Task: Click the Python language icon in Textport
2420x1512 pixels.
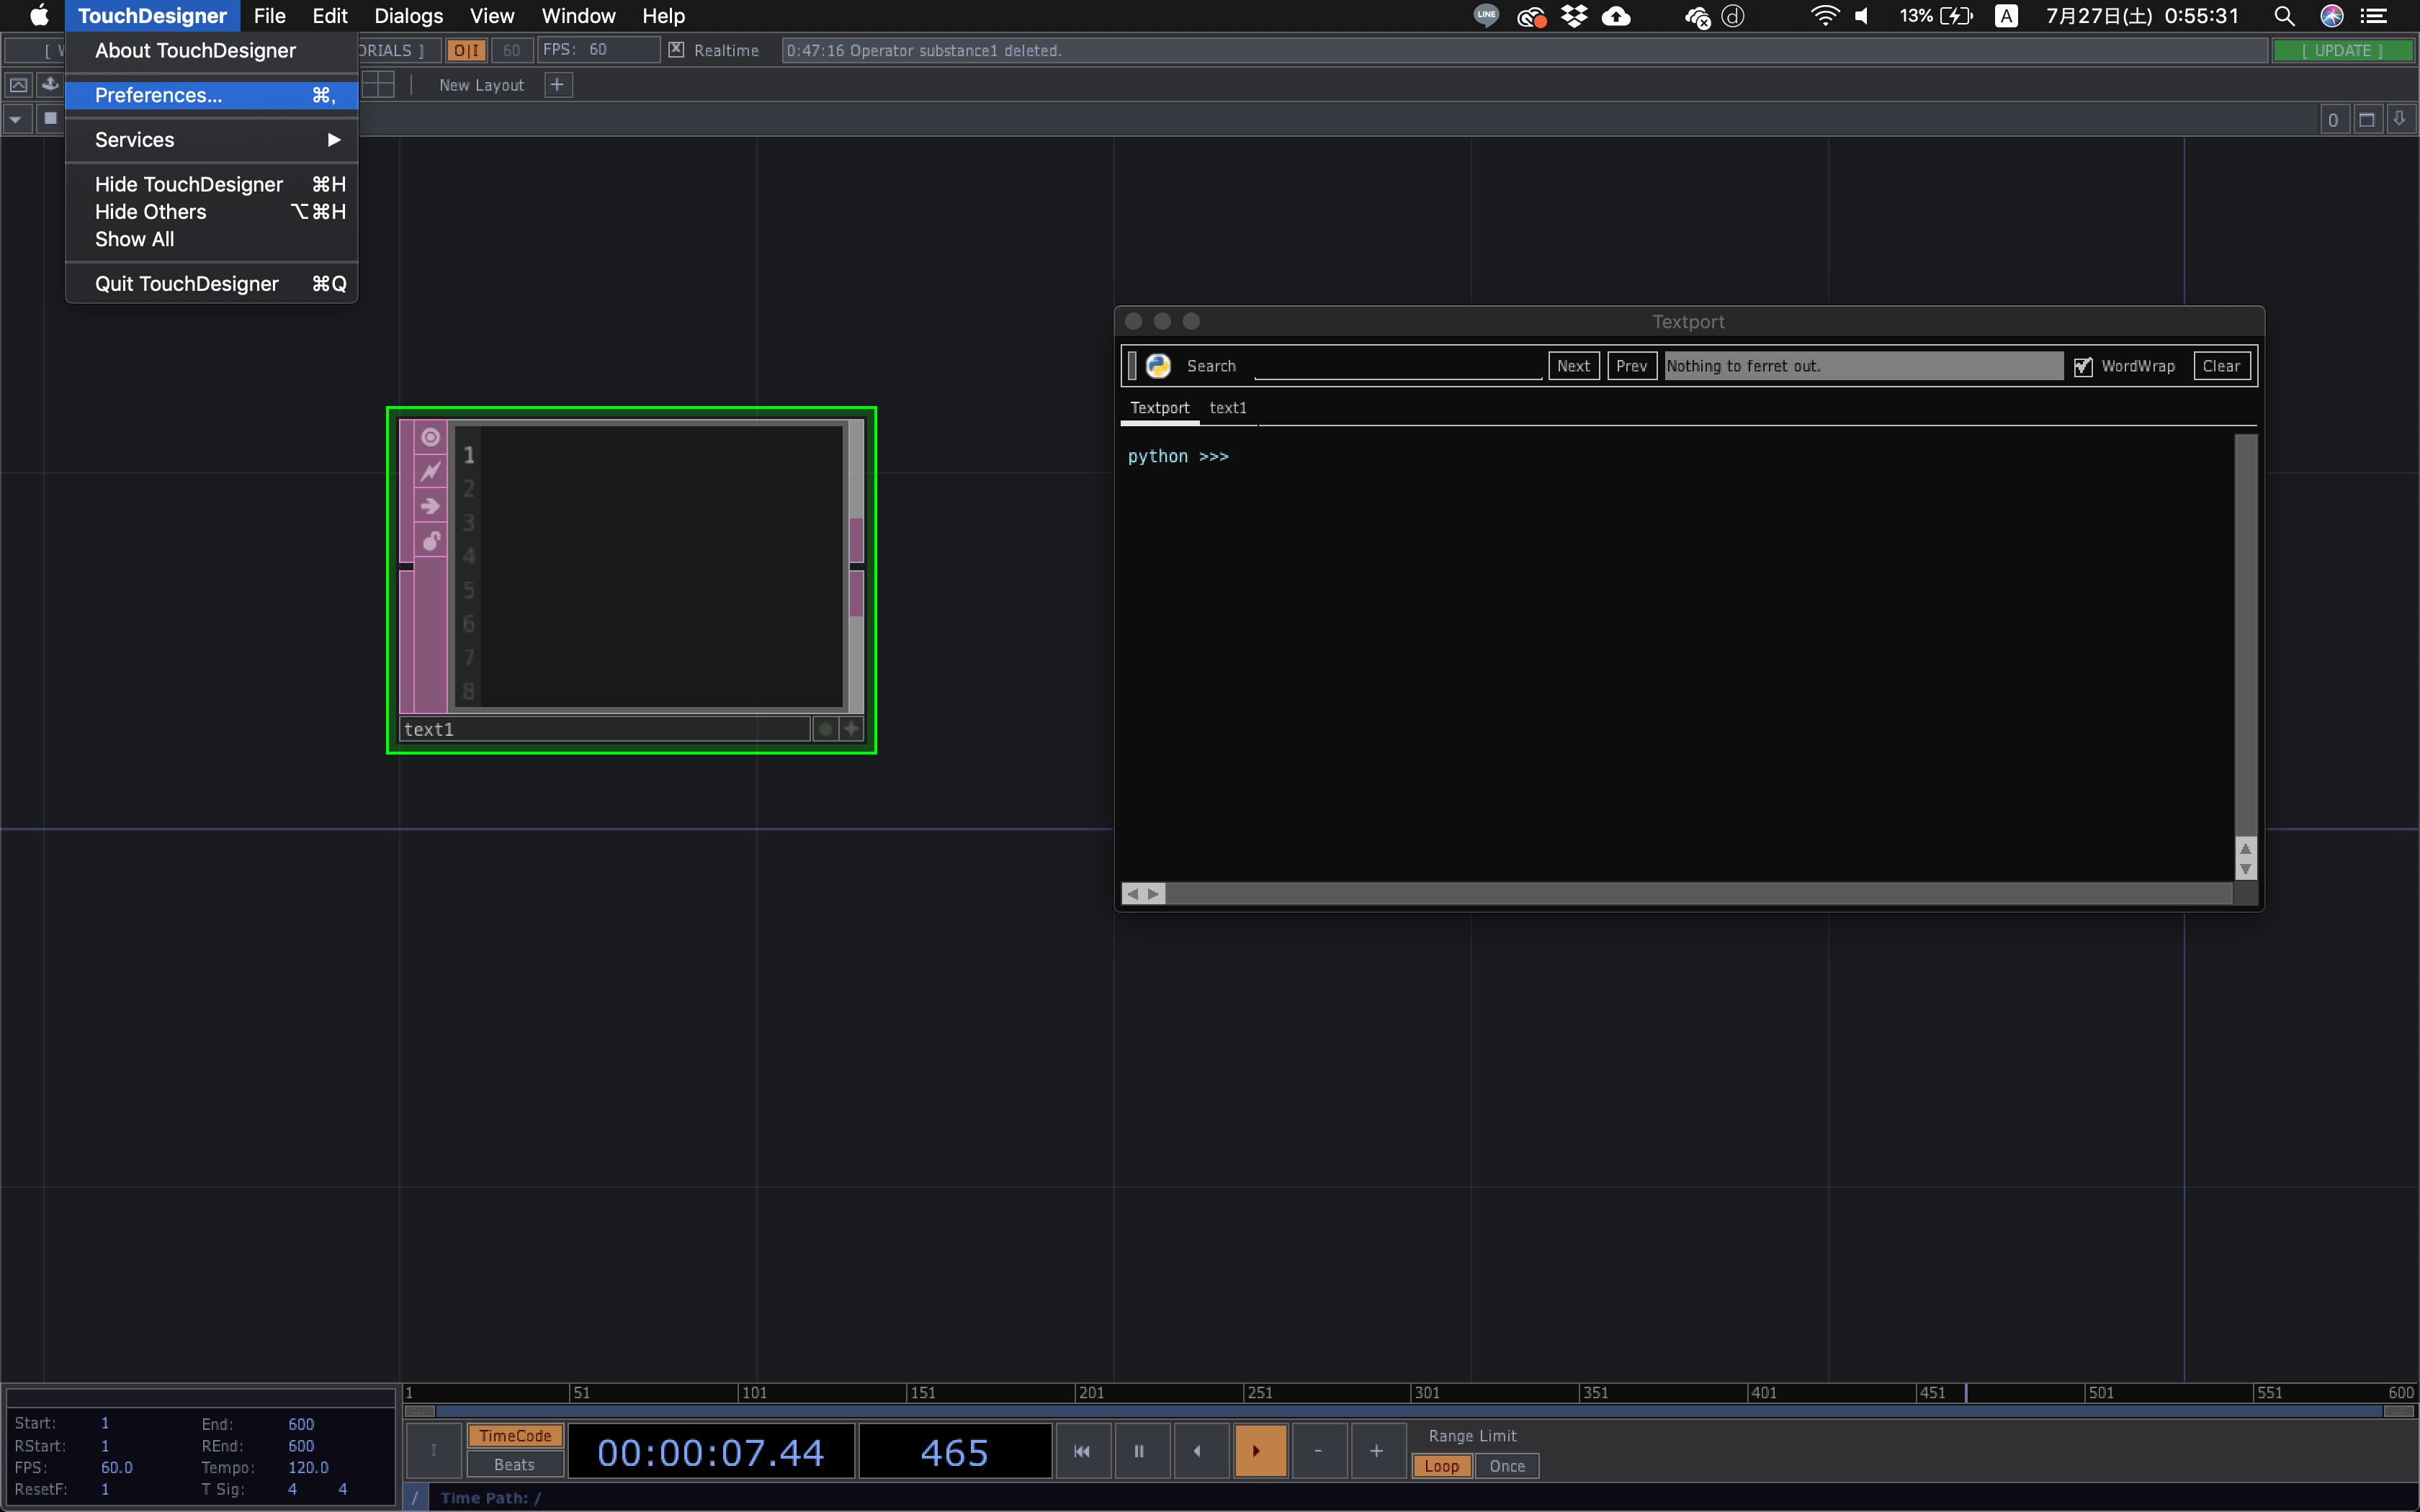Action: click(x=1158, y=366)
